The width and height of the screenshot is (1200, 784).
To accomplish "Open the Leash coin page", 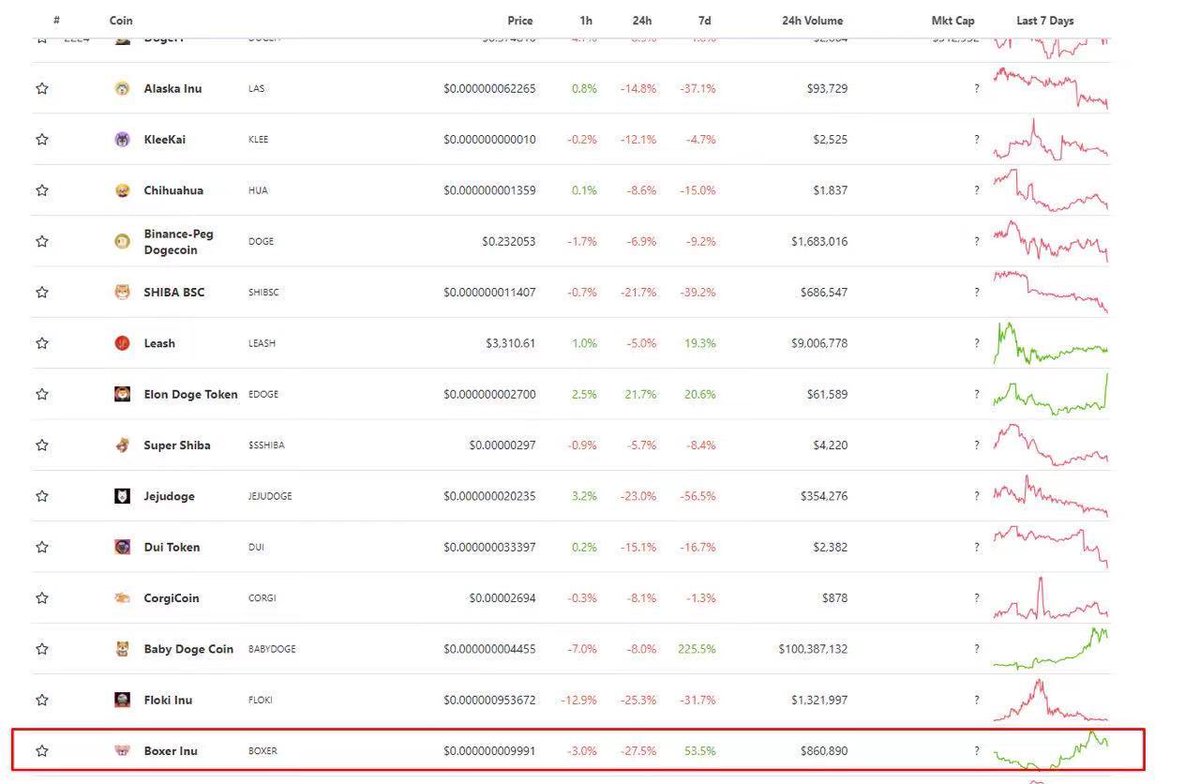I will click(159, 344).
